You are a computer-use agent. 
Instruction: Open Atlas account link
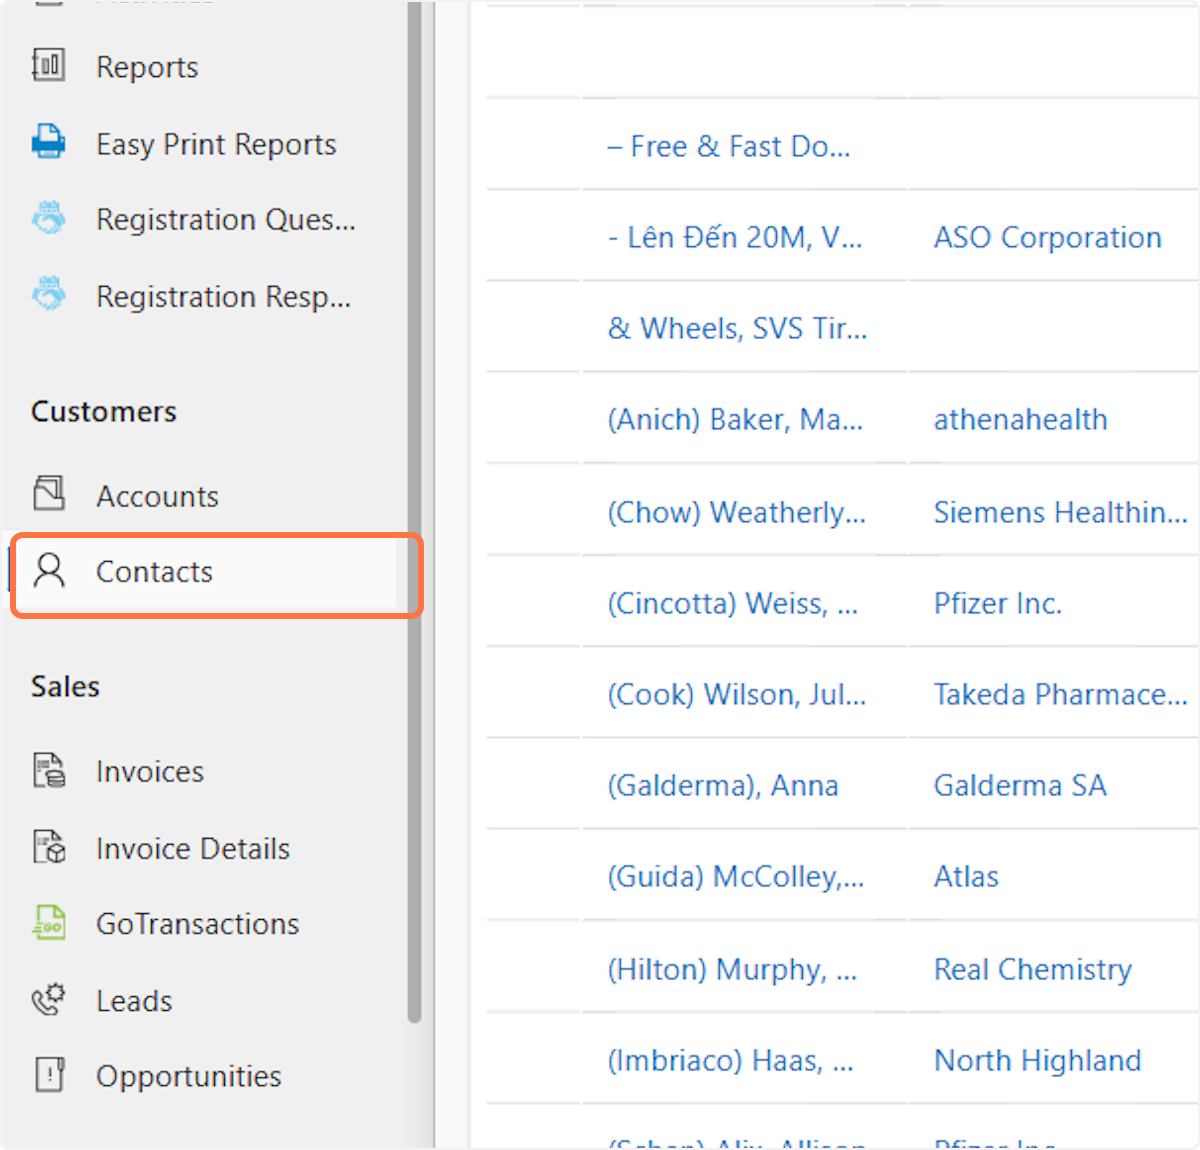(966, 876)
